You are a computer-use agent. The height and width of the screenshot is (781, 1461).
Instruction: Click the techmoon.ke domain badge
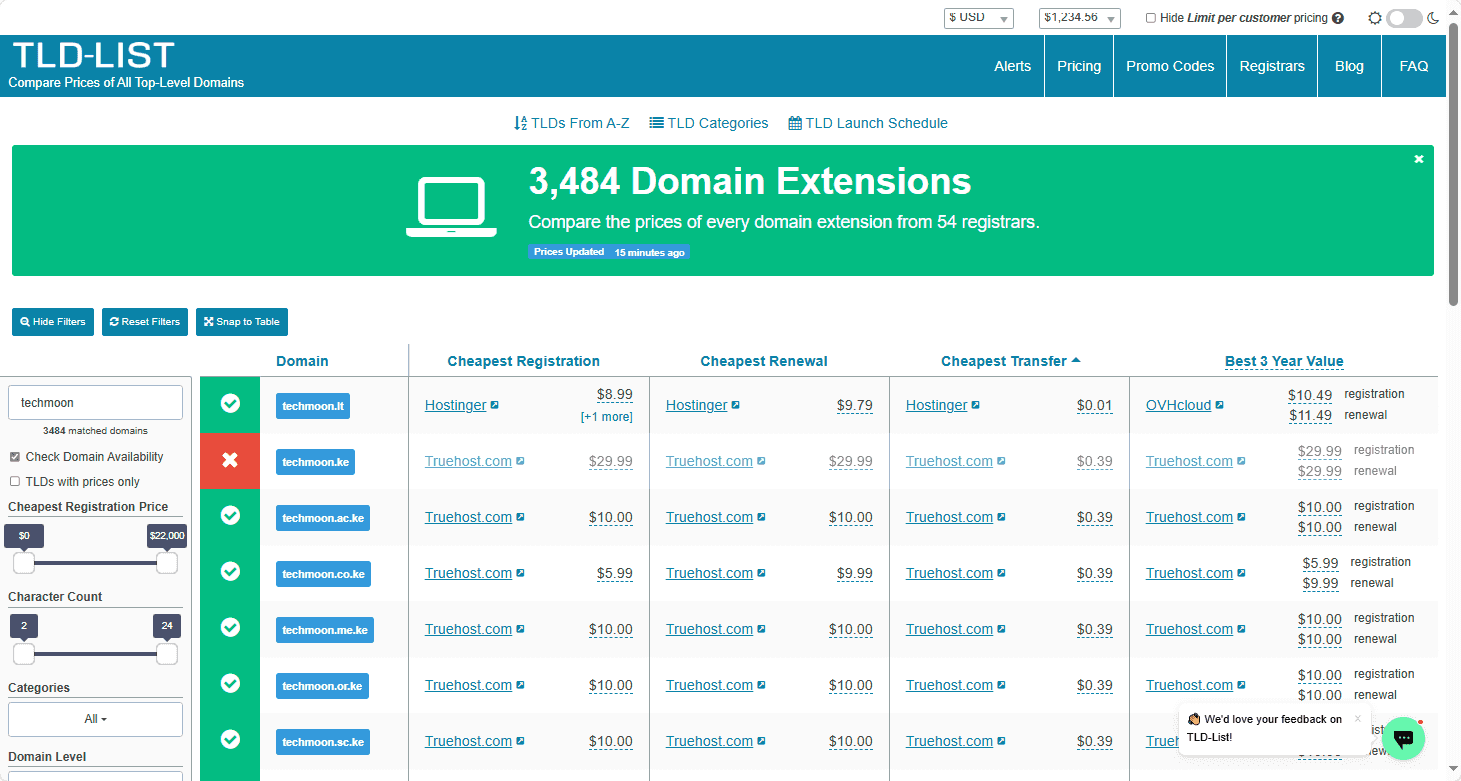click(315, 462)
